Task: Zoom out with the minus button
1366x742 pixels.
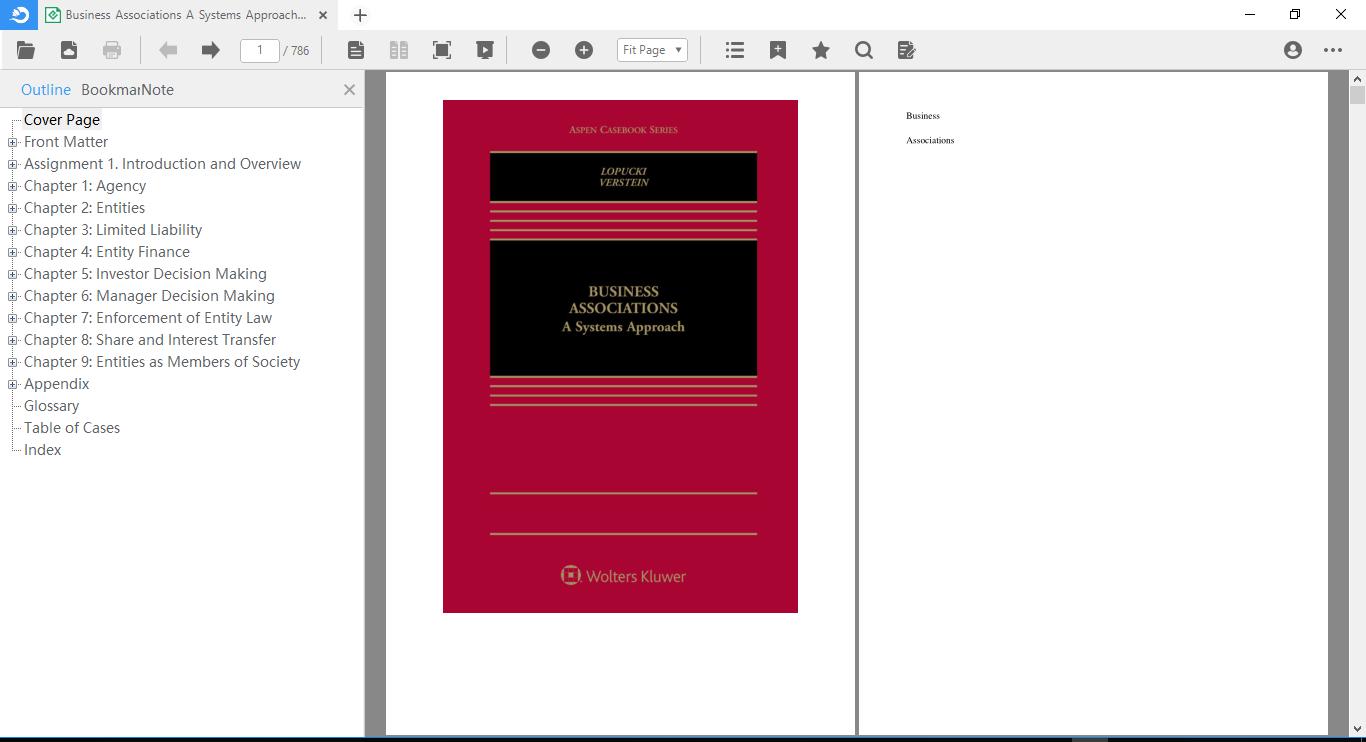Action: pyautogui.click(x=541, y=50)
